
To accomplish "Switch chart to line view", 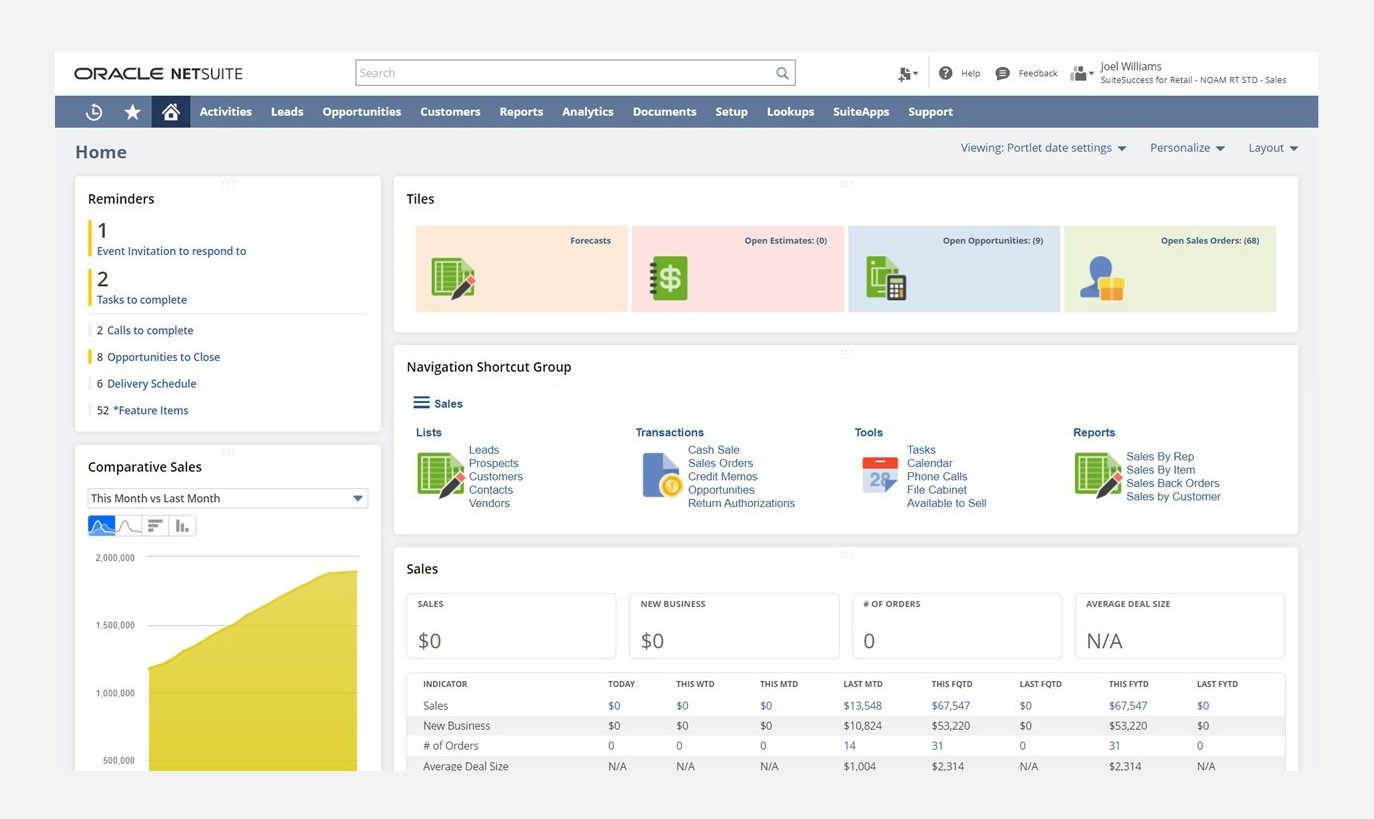I will point(129,526).
